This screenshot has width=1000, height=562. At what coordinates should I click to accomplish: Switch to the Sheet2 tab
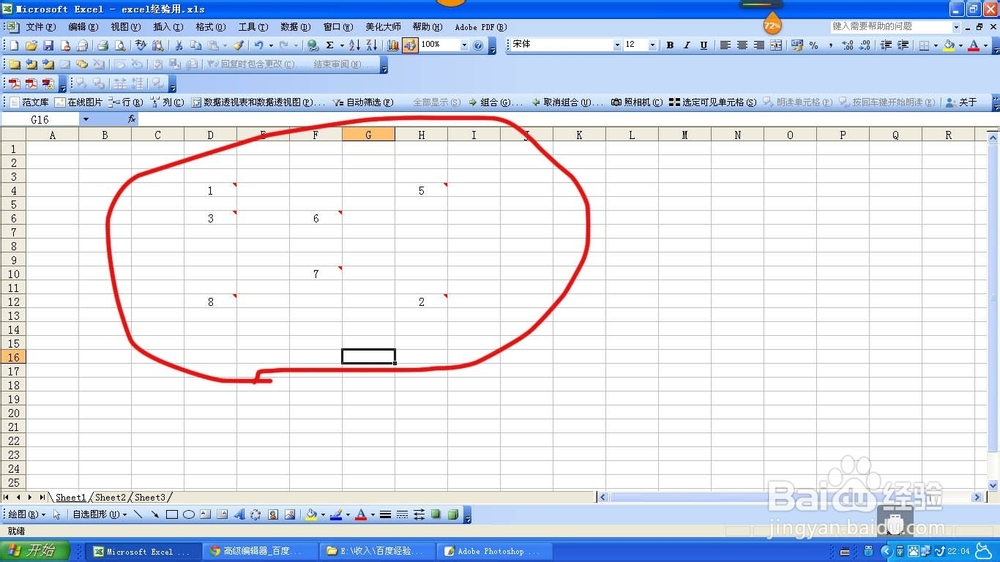(x=110, y=498)
